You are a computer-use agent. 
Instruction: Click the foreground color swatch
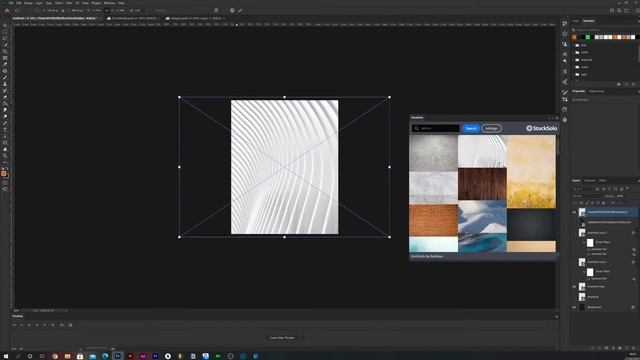point(4,173)
